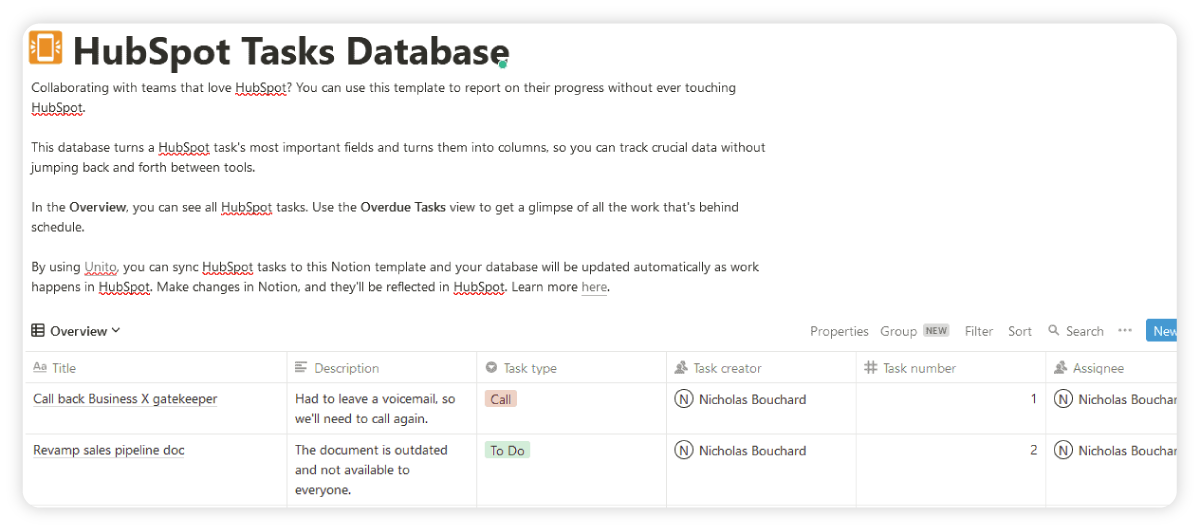Open Revamp sales pipeline doc task
This screenshot has width=1200, height=531.
[x=109, y=450]
